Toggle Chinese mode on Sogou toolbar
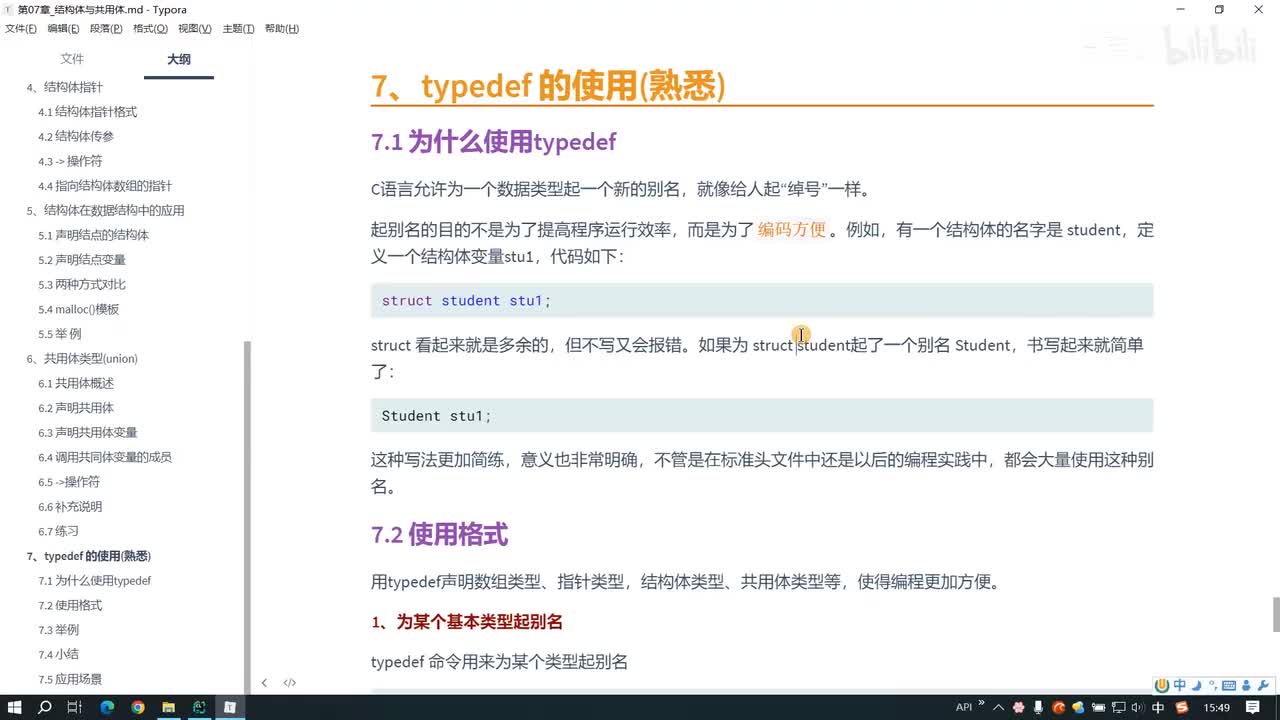The height and width of the screenshot is (720, 1280). point(1179,685)
